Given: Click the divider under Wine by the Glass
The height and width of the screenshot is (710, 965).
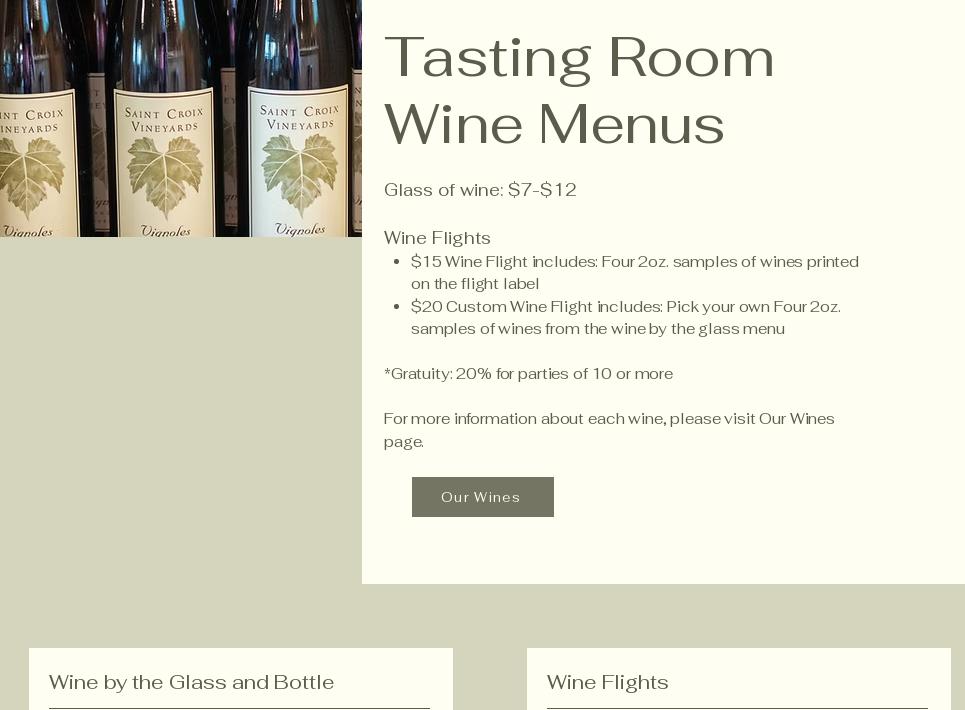Looking at the screenshot, I should 240,708.
